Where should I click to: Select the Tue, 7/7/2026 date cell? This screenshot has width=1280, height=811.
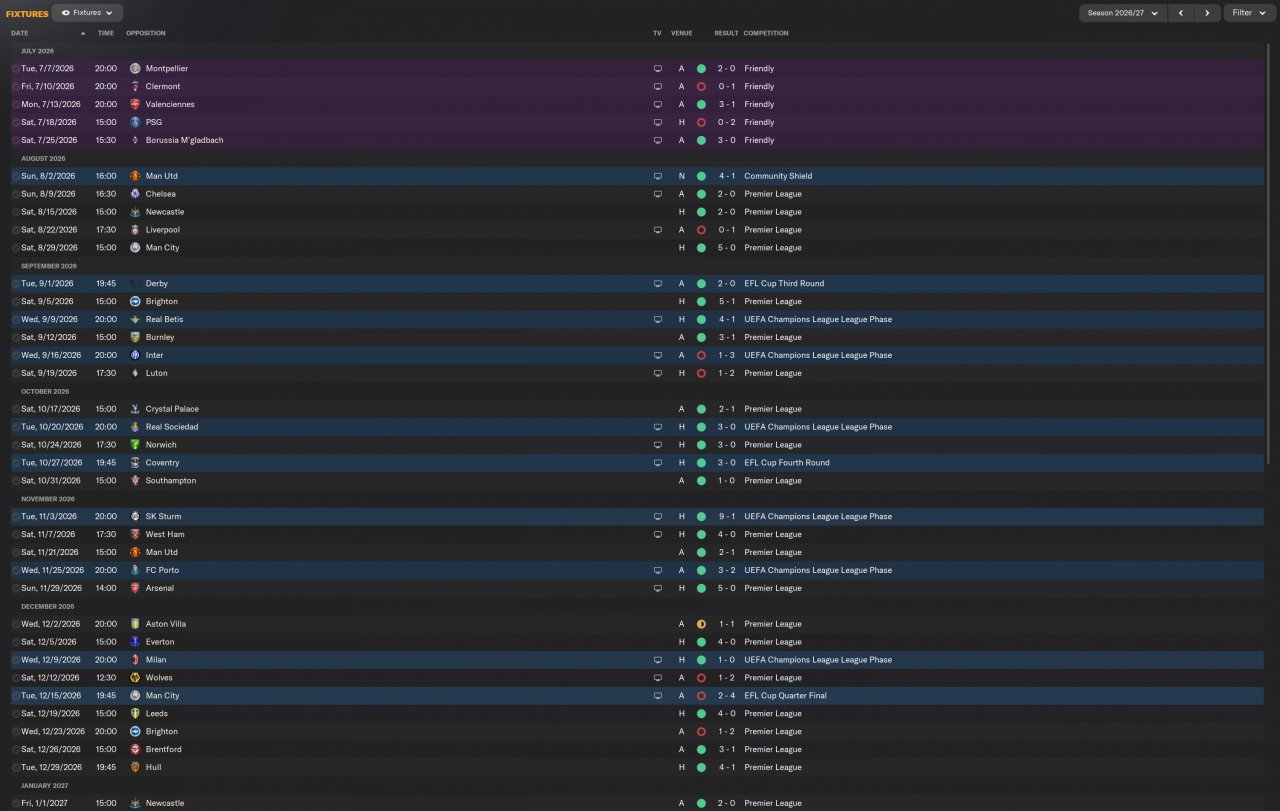coord(47,69)
